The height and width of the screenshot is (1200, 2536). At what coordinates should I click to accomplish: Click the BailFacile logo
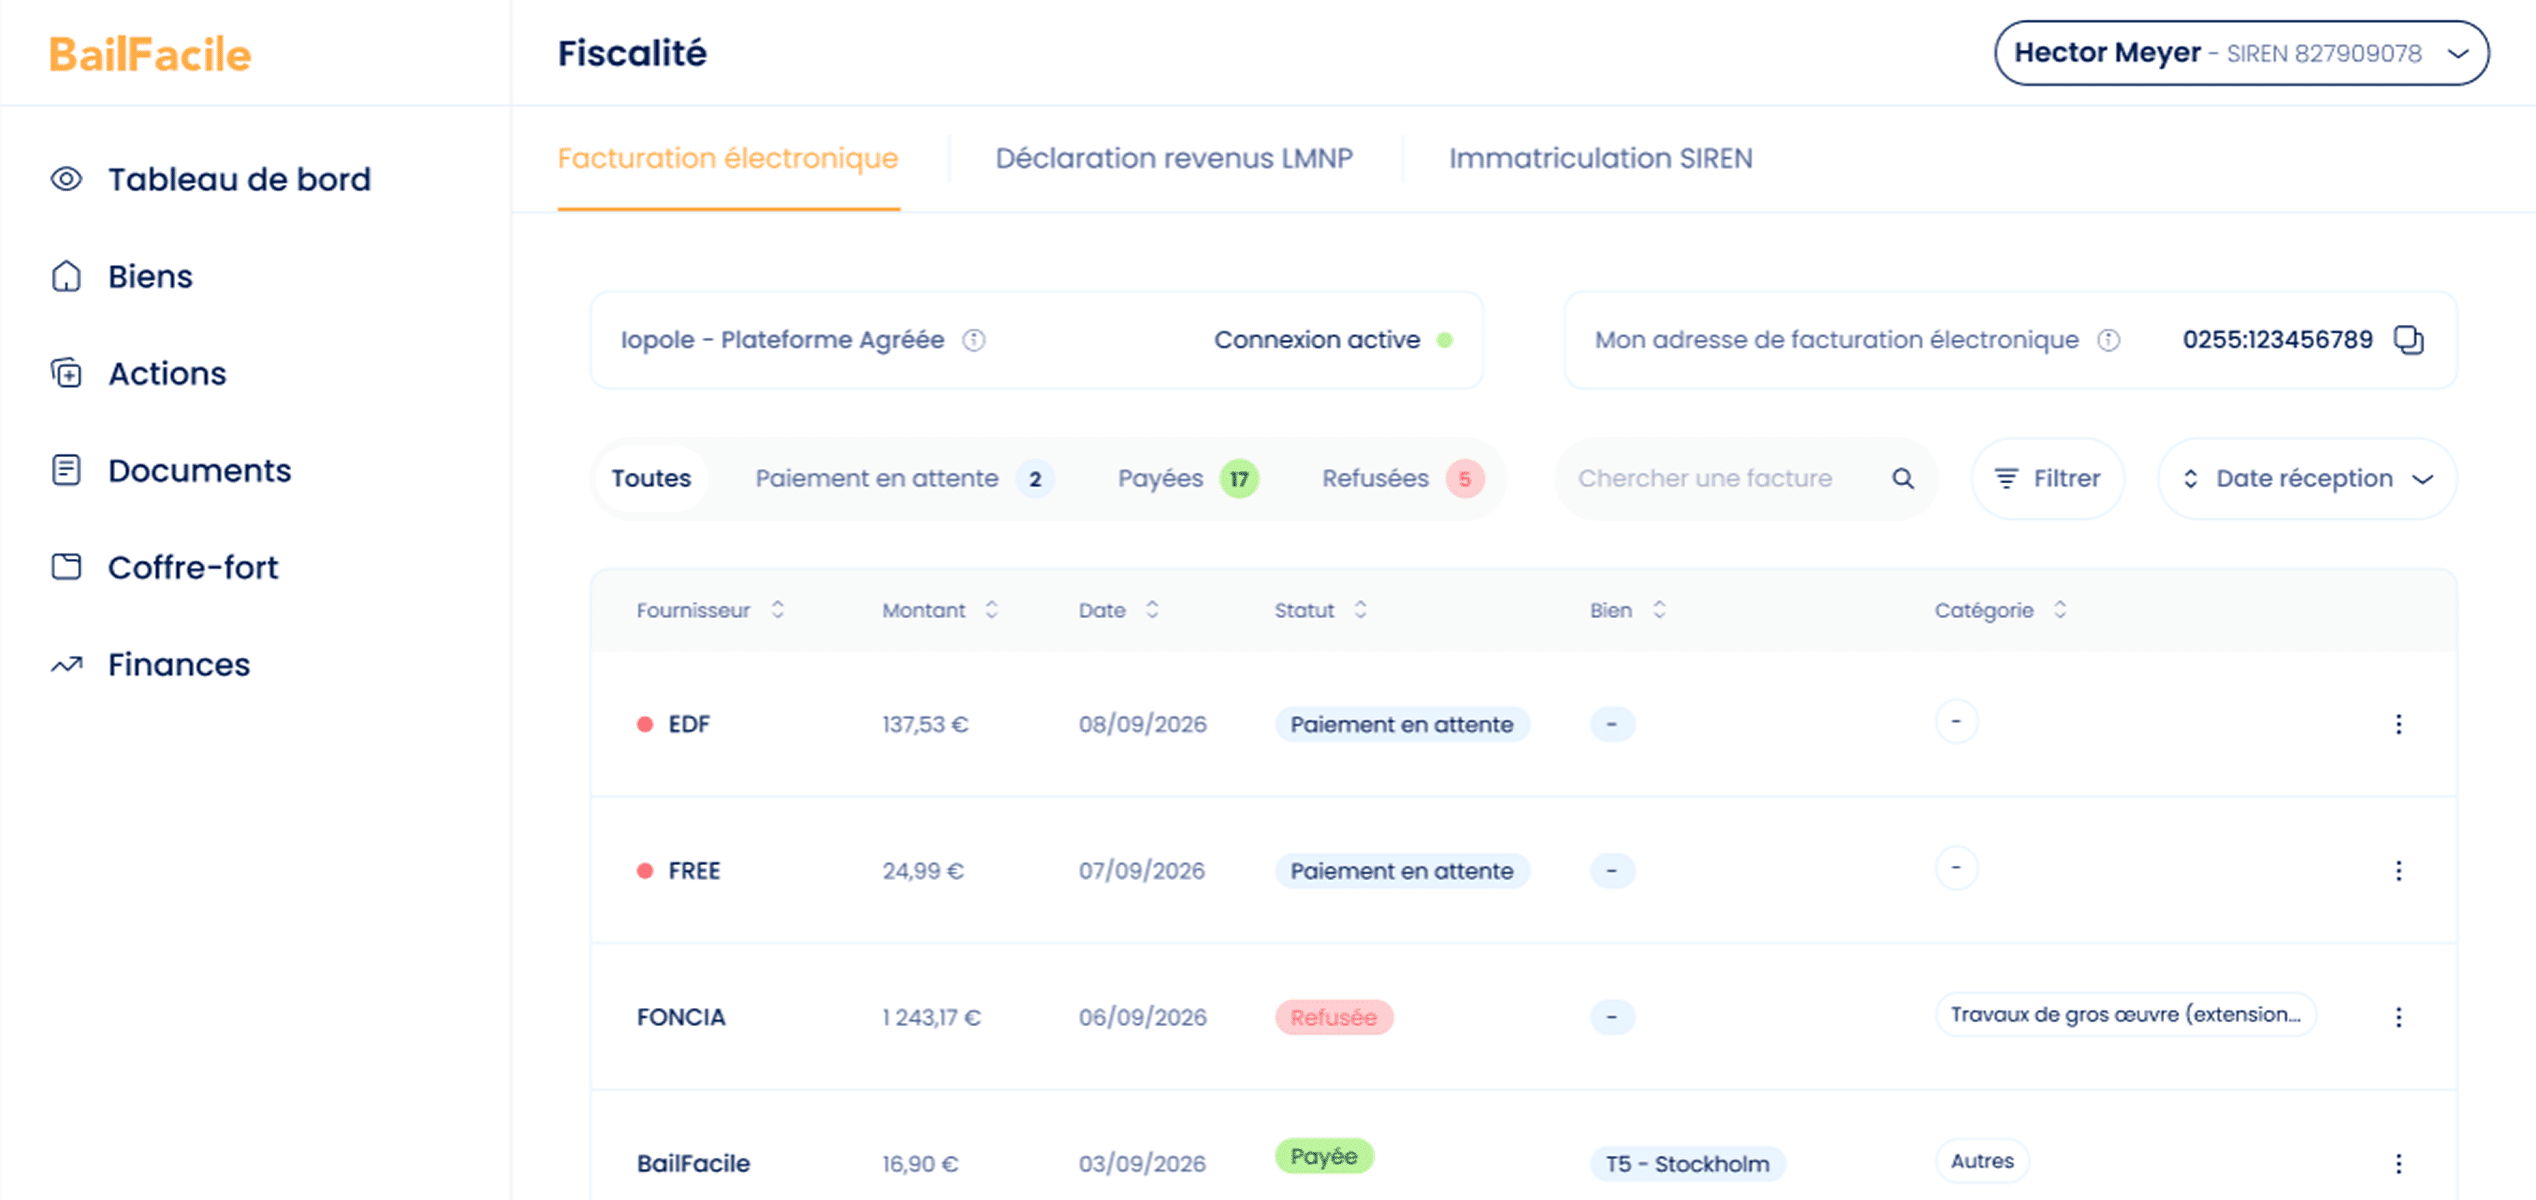pyautogui.click(x=150, y=54)
